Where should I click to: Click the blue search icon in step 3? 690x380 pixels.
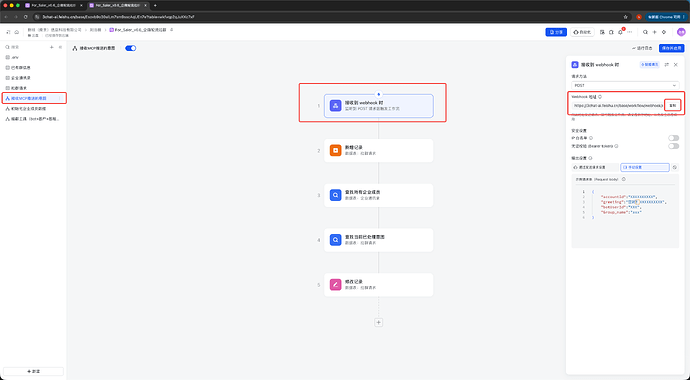pyautogui.click(x=335, y=195)
